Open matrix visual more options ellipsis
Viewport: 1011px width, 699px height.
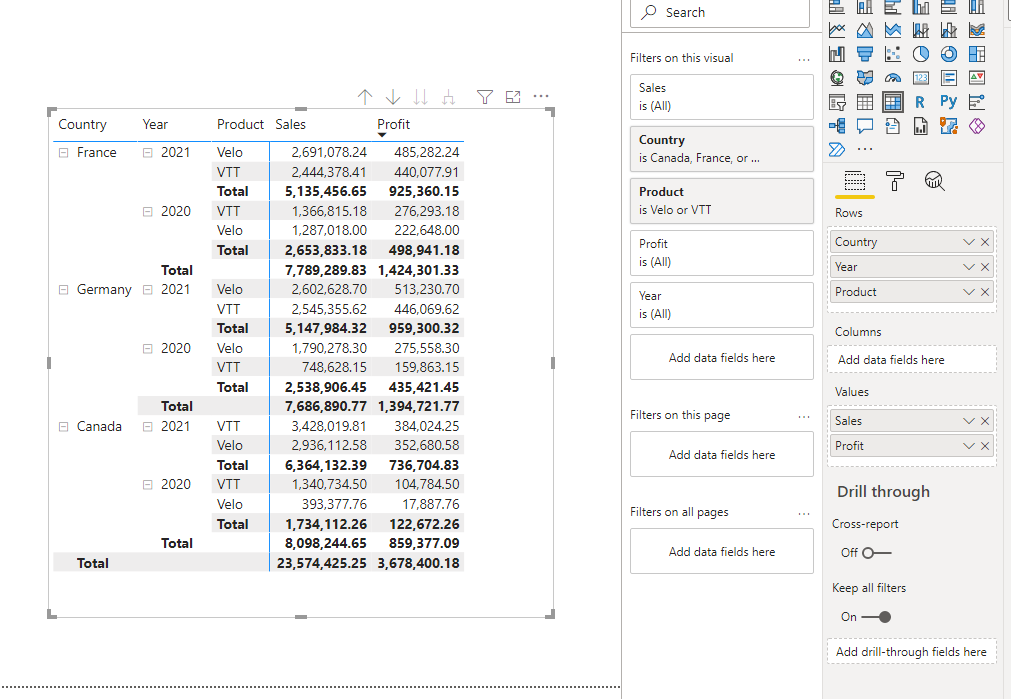click(x=541, y=96)
